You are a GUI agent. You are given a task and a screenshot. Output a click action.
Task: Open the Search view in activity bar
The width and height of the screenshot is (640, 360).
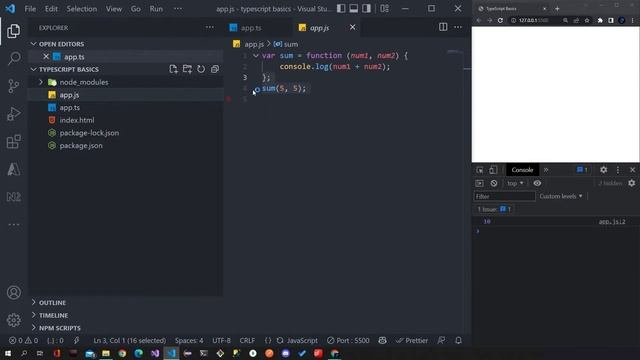13,58
